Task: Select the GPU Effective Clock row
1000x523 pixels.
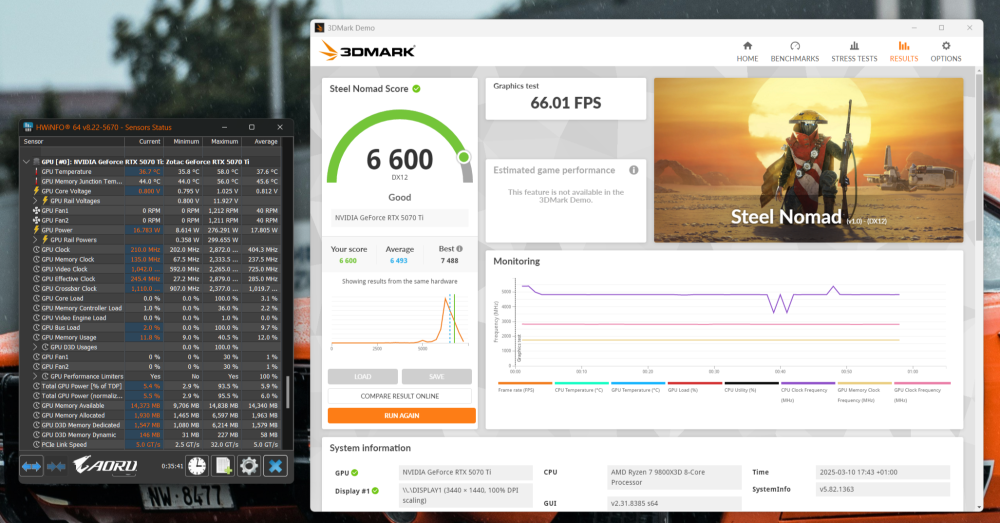Action: pos(151,279)
